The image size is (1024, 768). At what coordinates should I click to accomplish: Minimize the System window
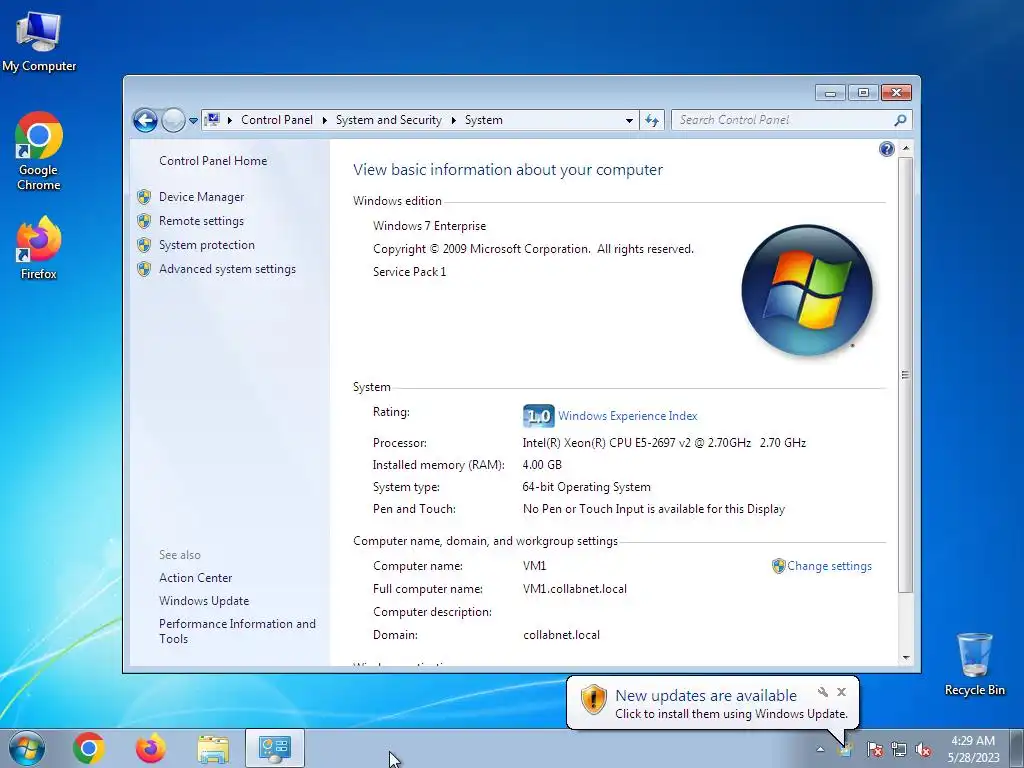tap(830, 93)
